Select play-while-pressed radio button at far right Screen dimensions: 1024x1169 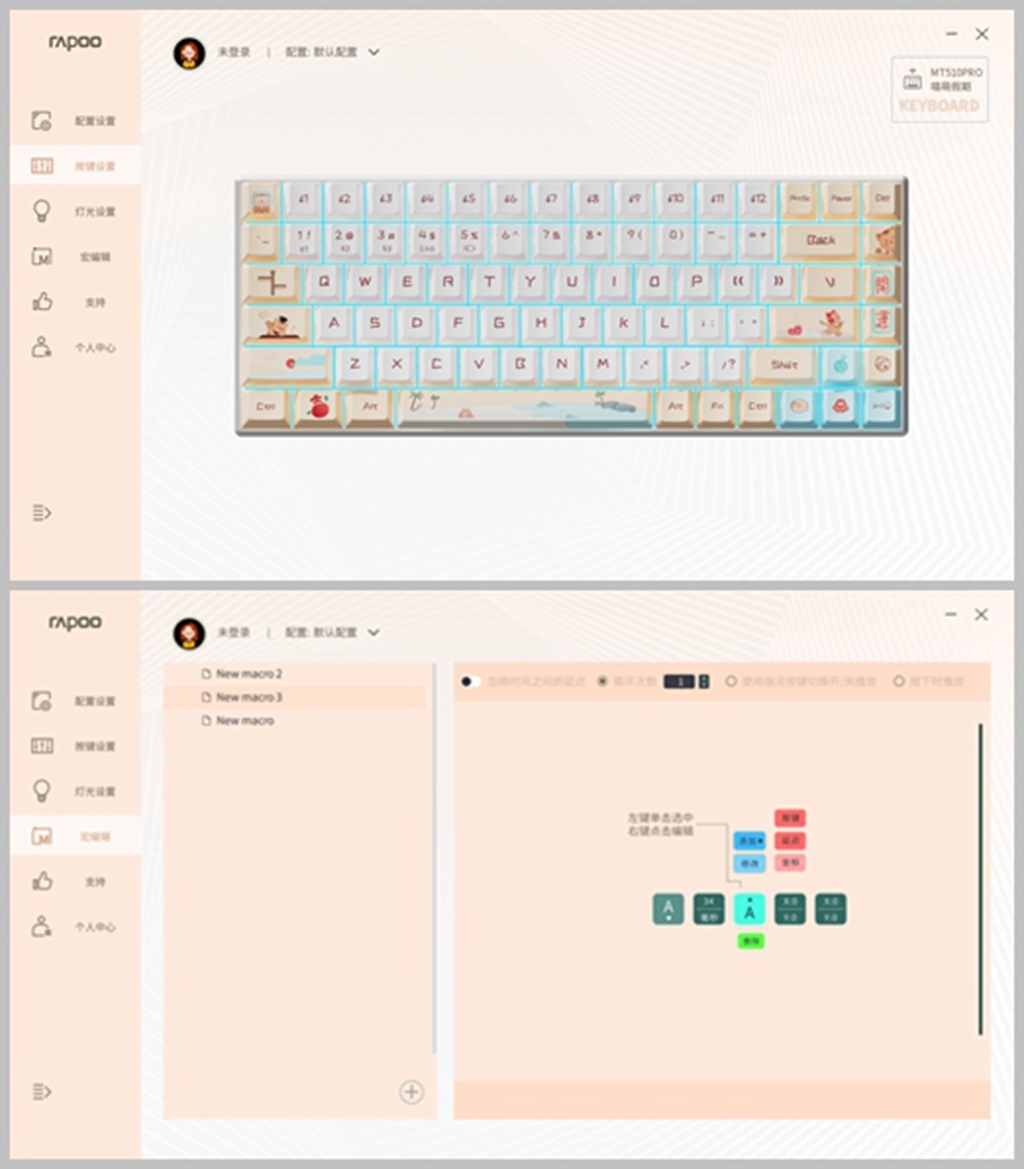tap(899, 682)
